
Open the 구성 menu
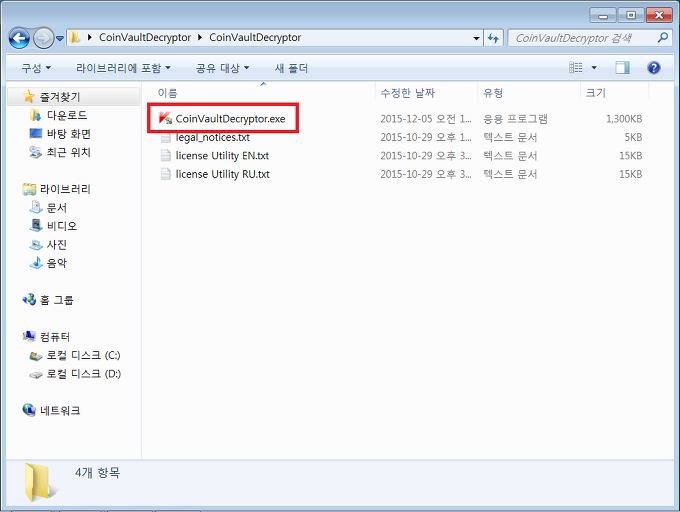click(x=36, y=68)
